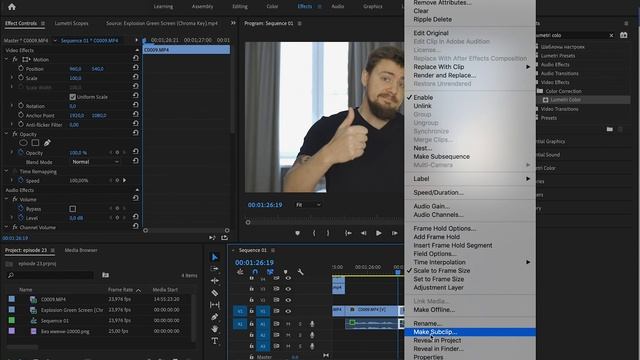Solo audio track A2
This screenshot has width=640, height=360.
[x=300, y=335]
